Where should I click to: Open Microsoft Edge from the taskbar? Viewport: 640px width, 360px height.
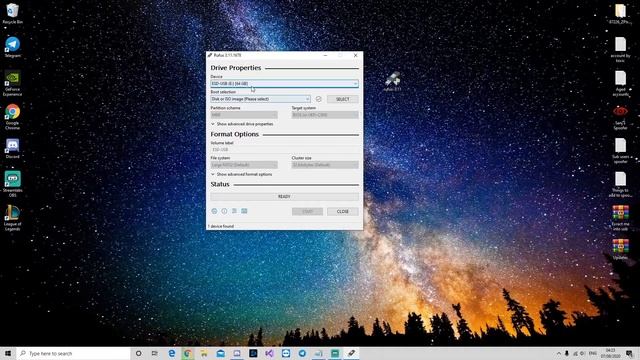(x=171, y=353)
